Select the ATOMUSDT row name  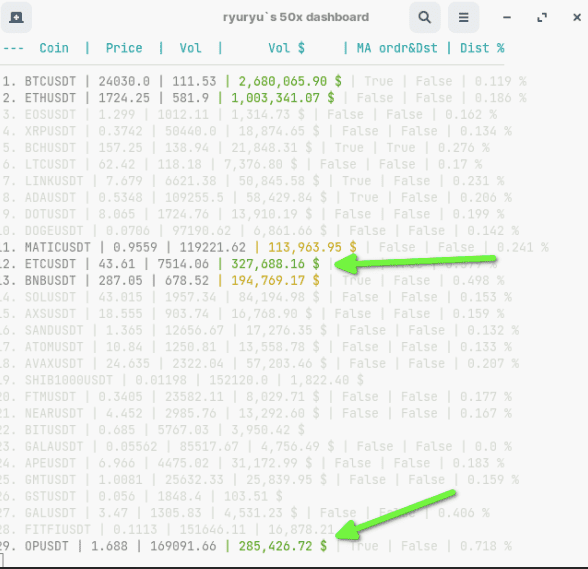point(54,347)
